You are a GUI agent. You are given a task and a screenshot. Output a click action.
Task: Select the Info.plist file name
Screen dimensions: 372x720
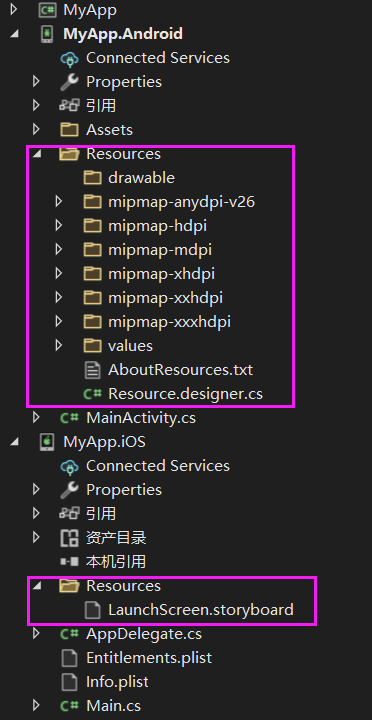[x=117, y=682]
